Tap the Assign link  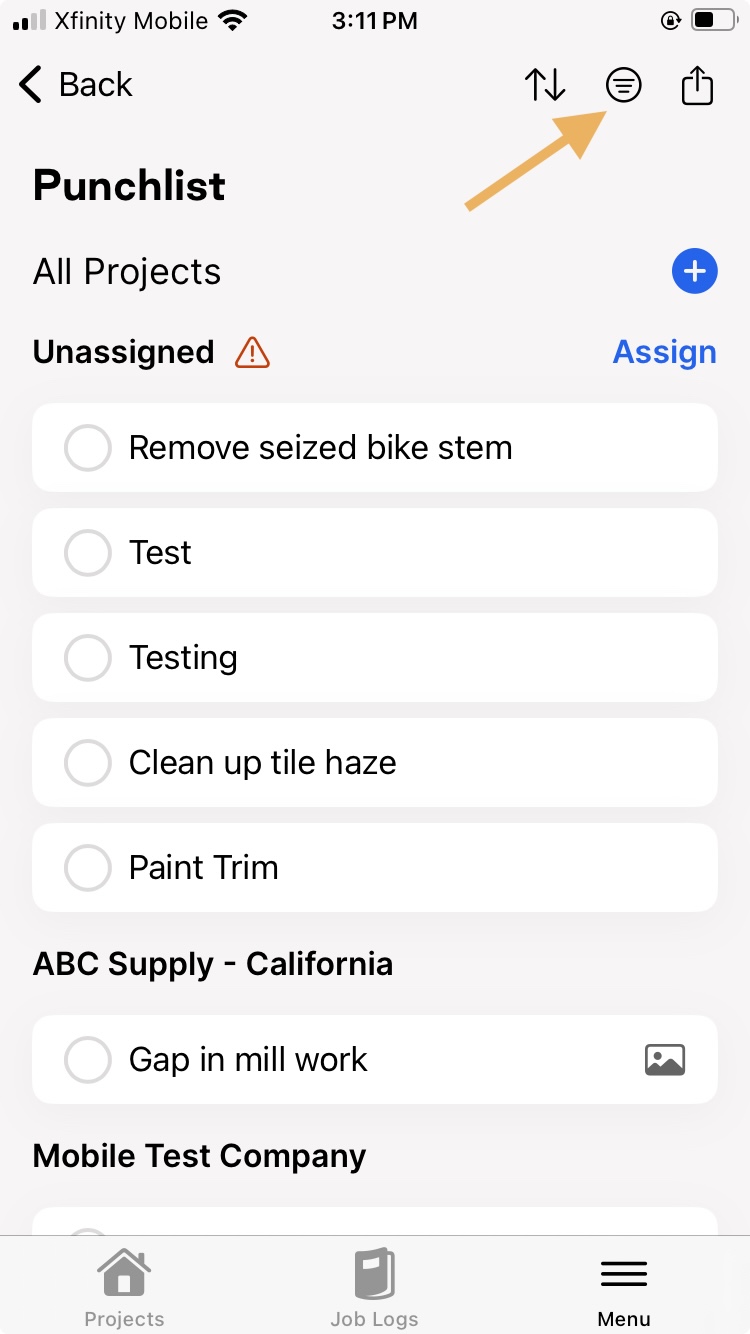click(x=664, y=352)
